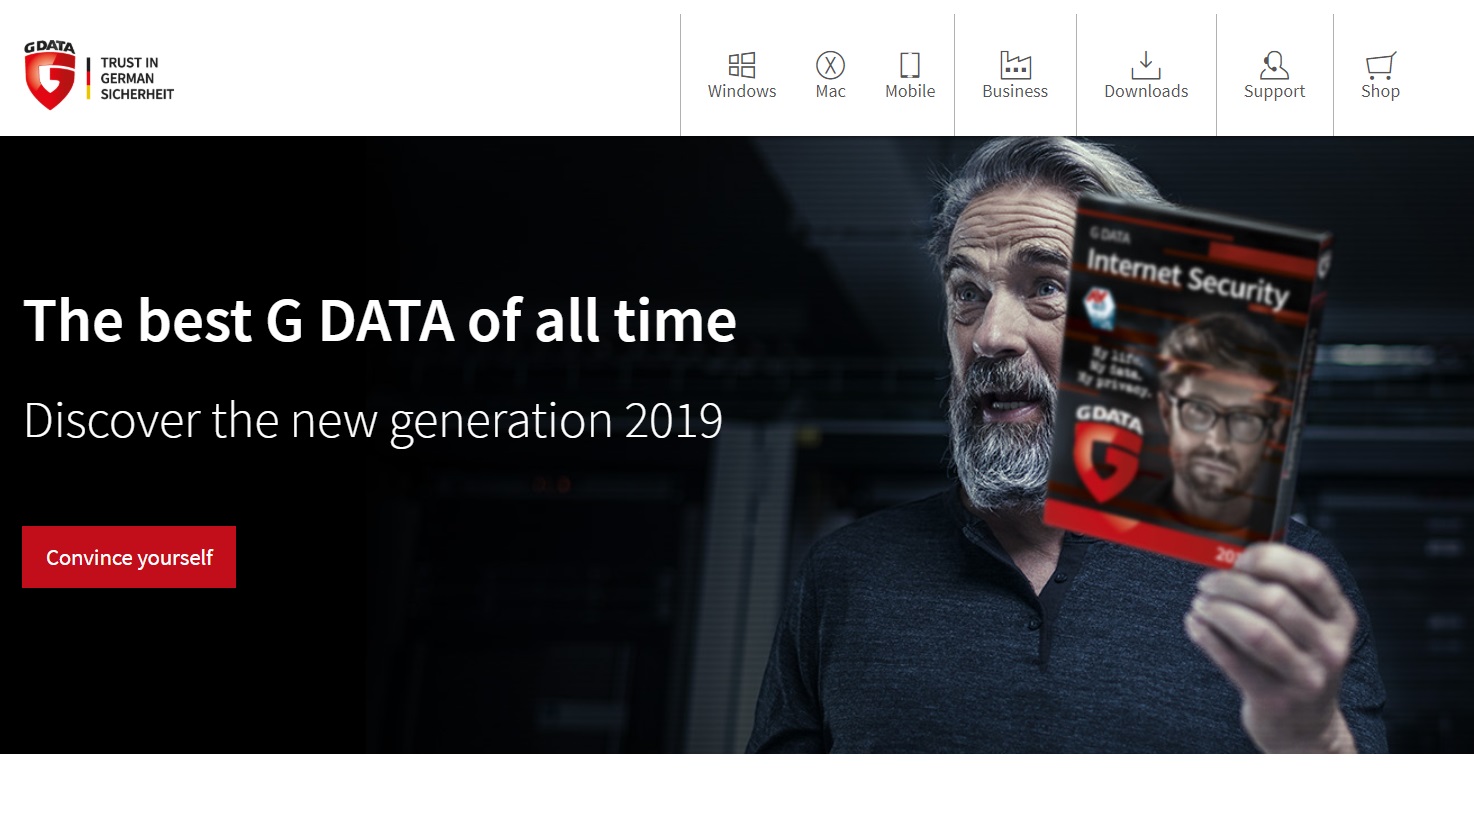Open the Downloads menu label

pyautogui.click(x=1146, y=91)
